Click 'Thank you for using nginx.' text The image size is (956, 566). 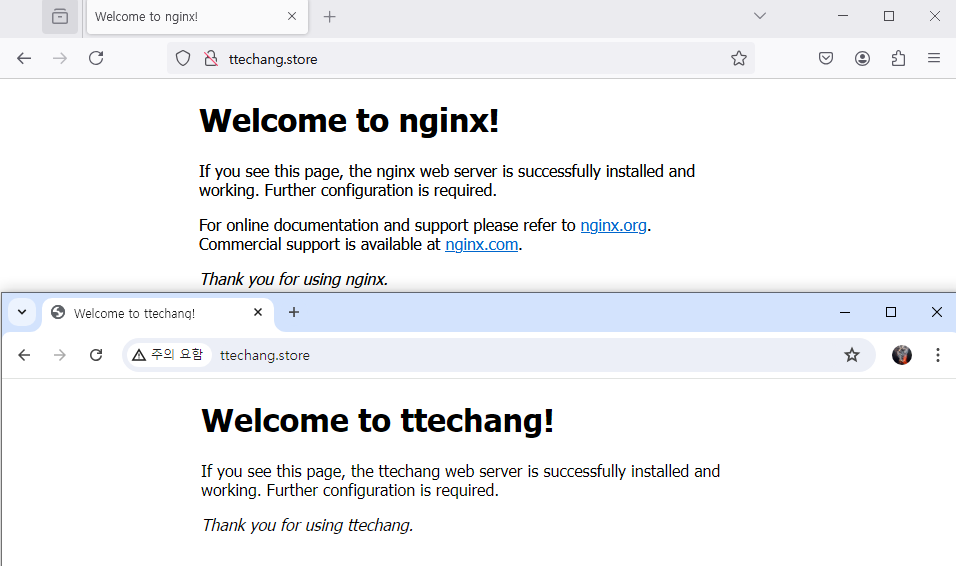pos(294,279)
